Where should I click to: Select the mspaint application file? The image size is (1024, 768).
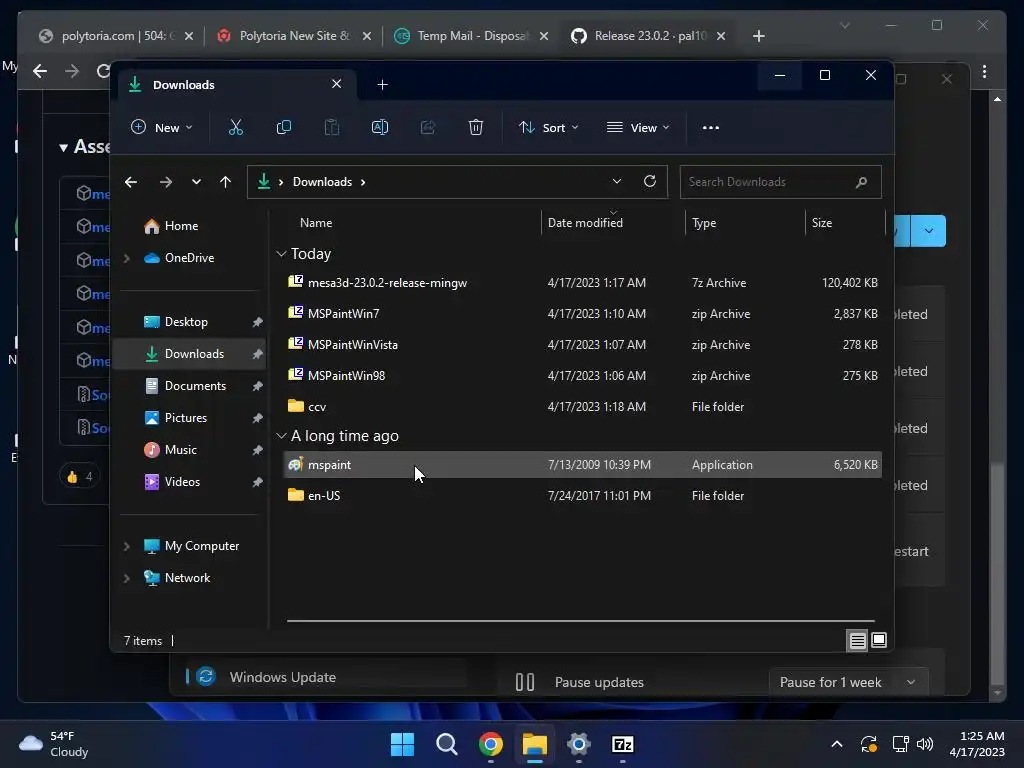coord(583,464)
